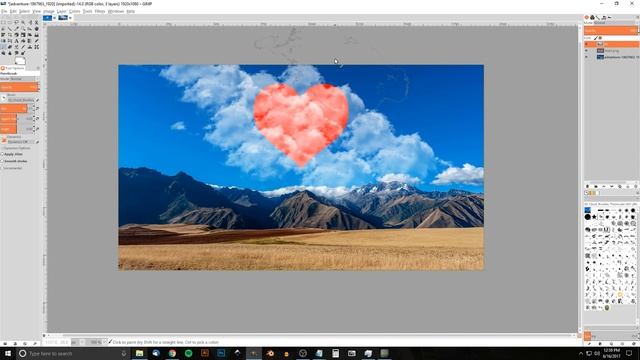Open the Dynamics selector in tool options
Screen dimensions: 640x360
[x=4, y=140]
